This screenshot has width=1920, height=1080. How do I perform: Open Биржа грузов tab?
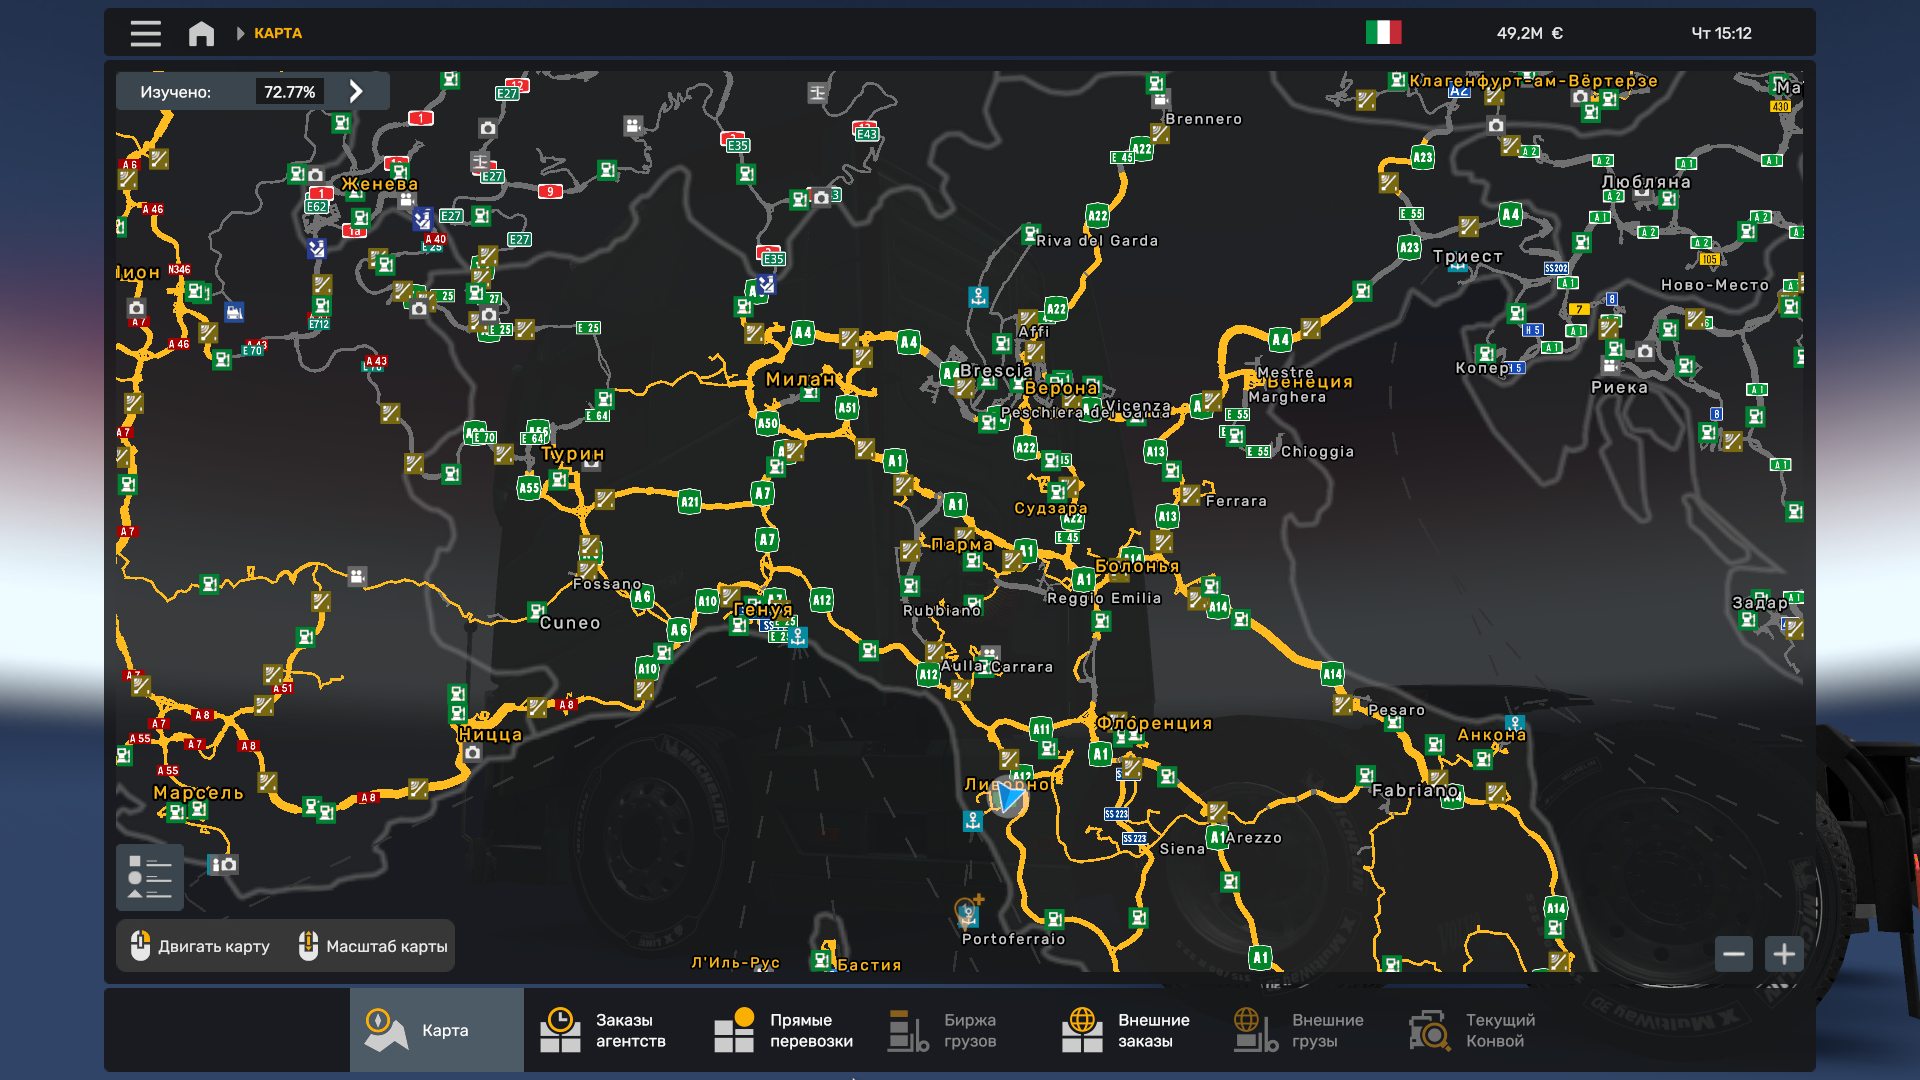click(x=958, y=1030)
